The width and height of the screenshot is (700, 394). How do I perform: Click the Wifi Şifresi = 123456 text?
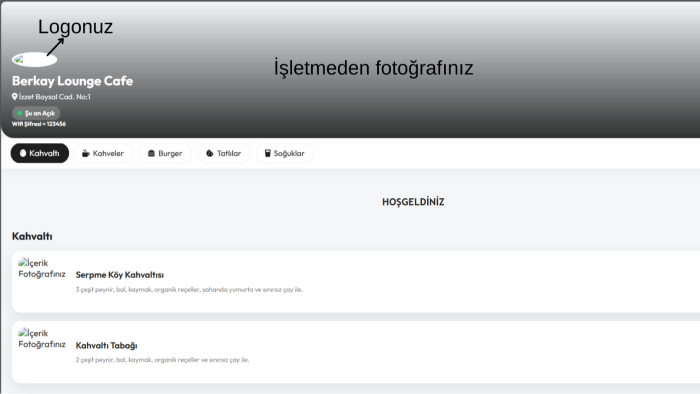click(39, 124)
